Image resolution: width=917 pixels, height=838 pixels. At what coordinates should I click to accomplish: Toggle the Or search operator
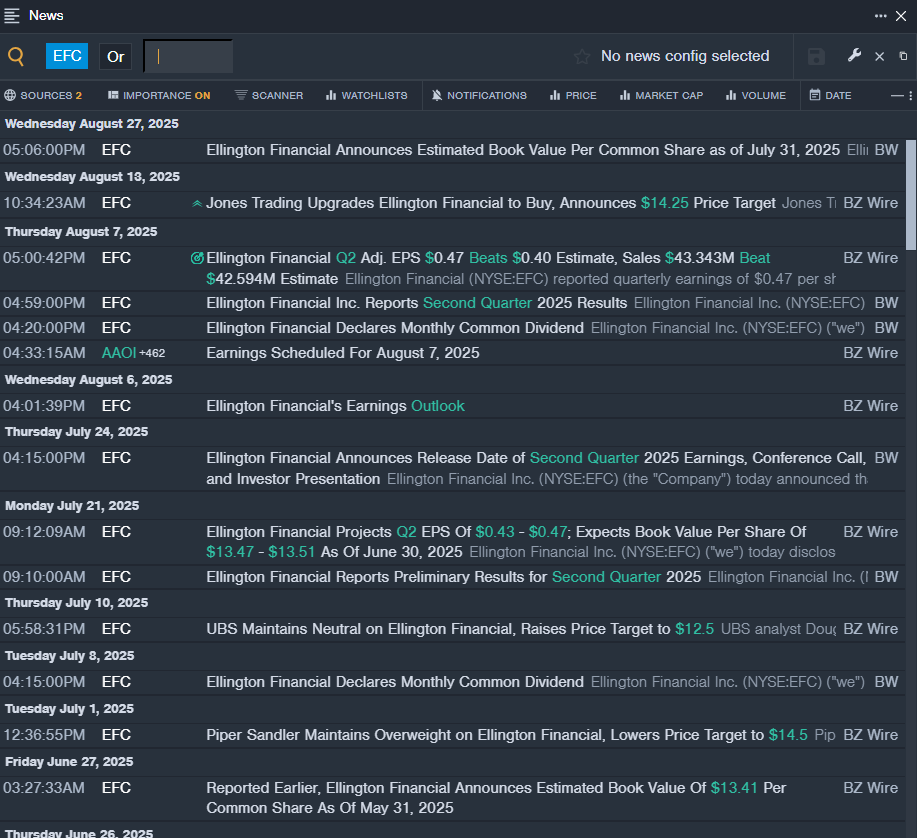pos(115,57)
